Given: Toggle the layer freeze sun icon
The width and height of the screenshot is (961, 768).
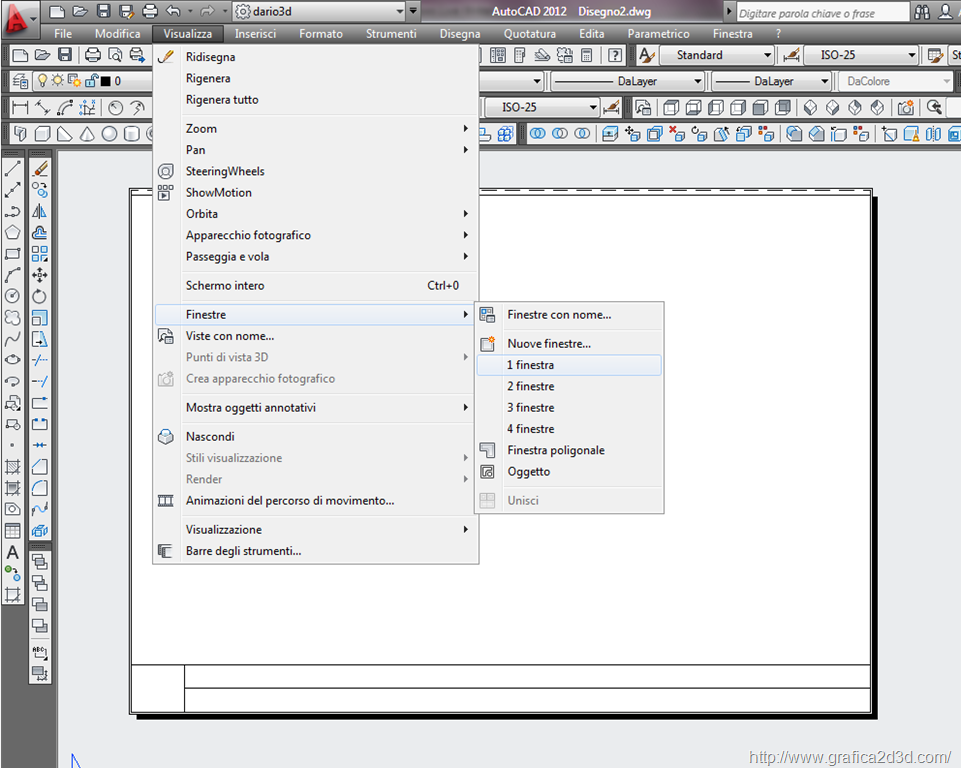Looking at the screenshot, I should 58,81.
